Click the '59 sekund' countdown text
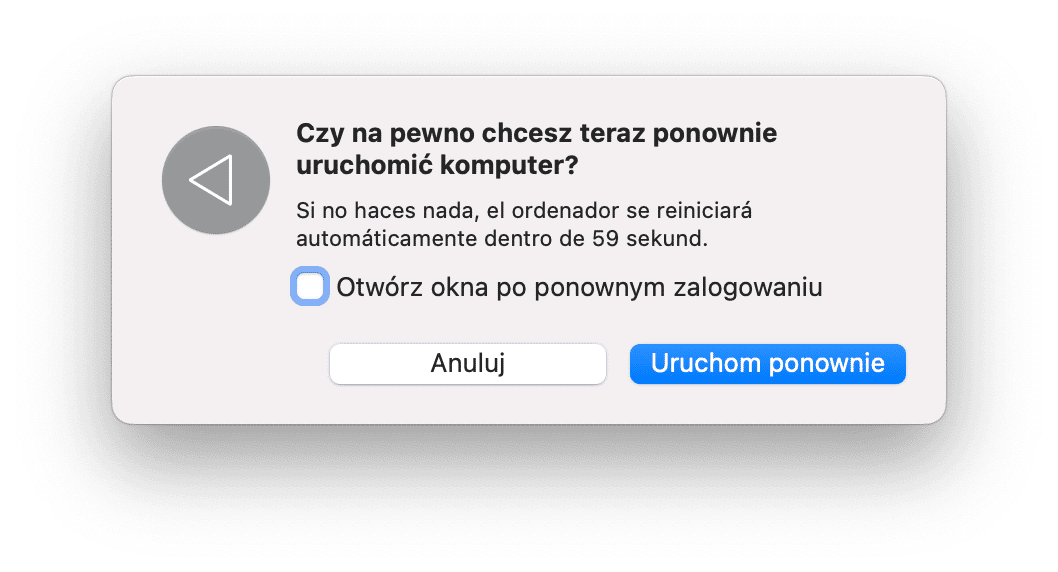 click(649, 239)
